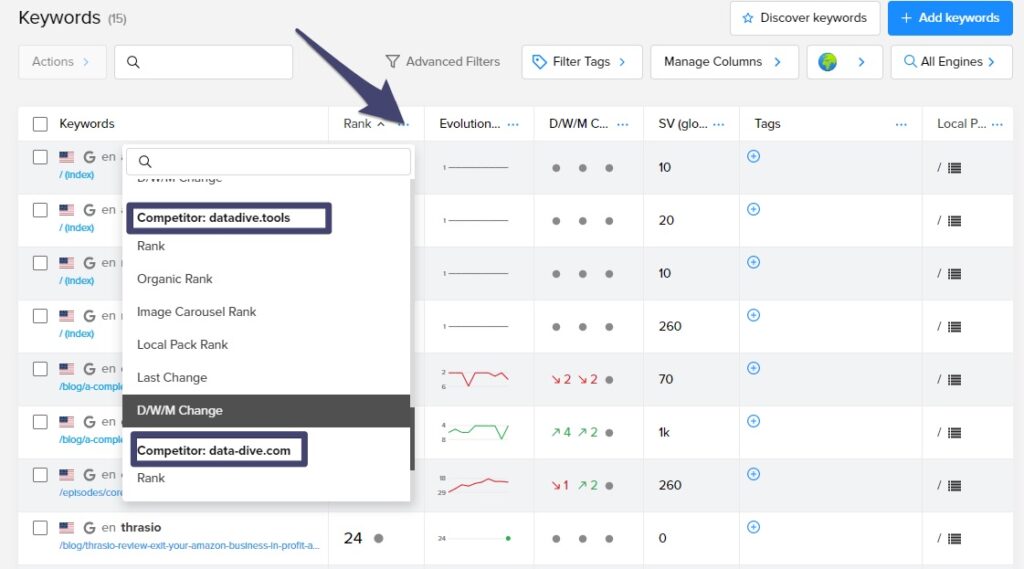Click the SV value 1k
This screenshot has width=1024, height=569.
[x=664, y=432]
